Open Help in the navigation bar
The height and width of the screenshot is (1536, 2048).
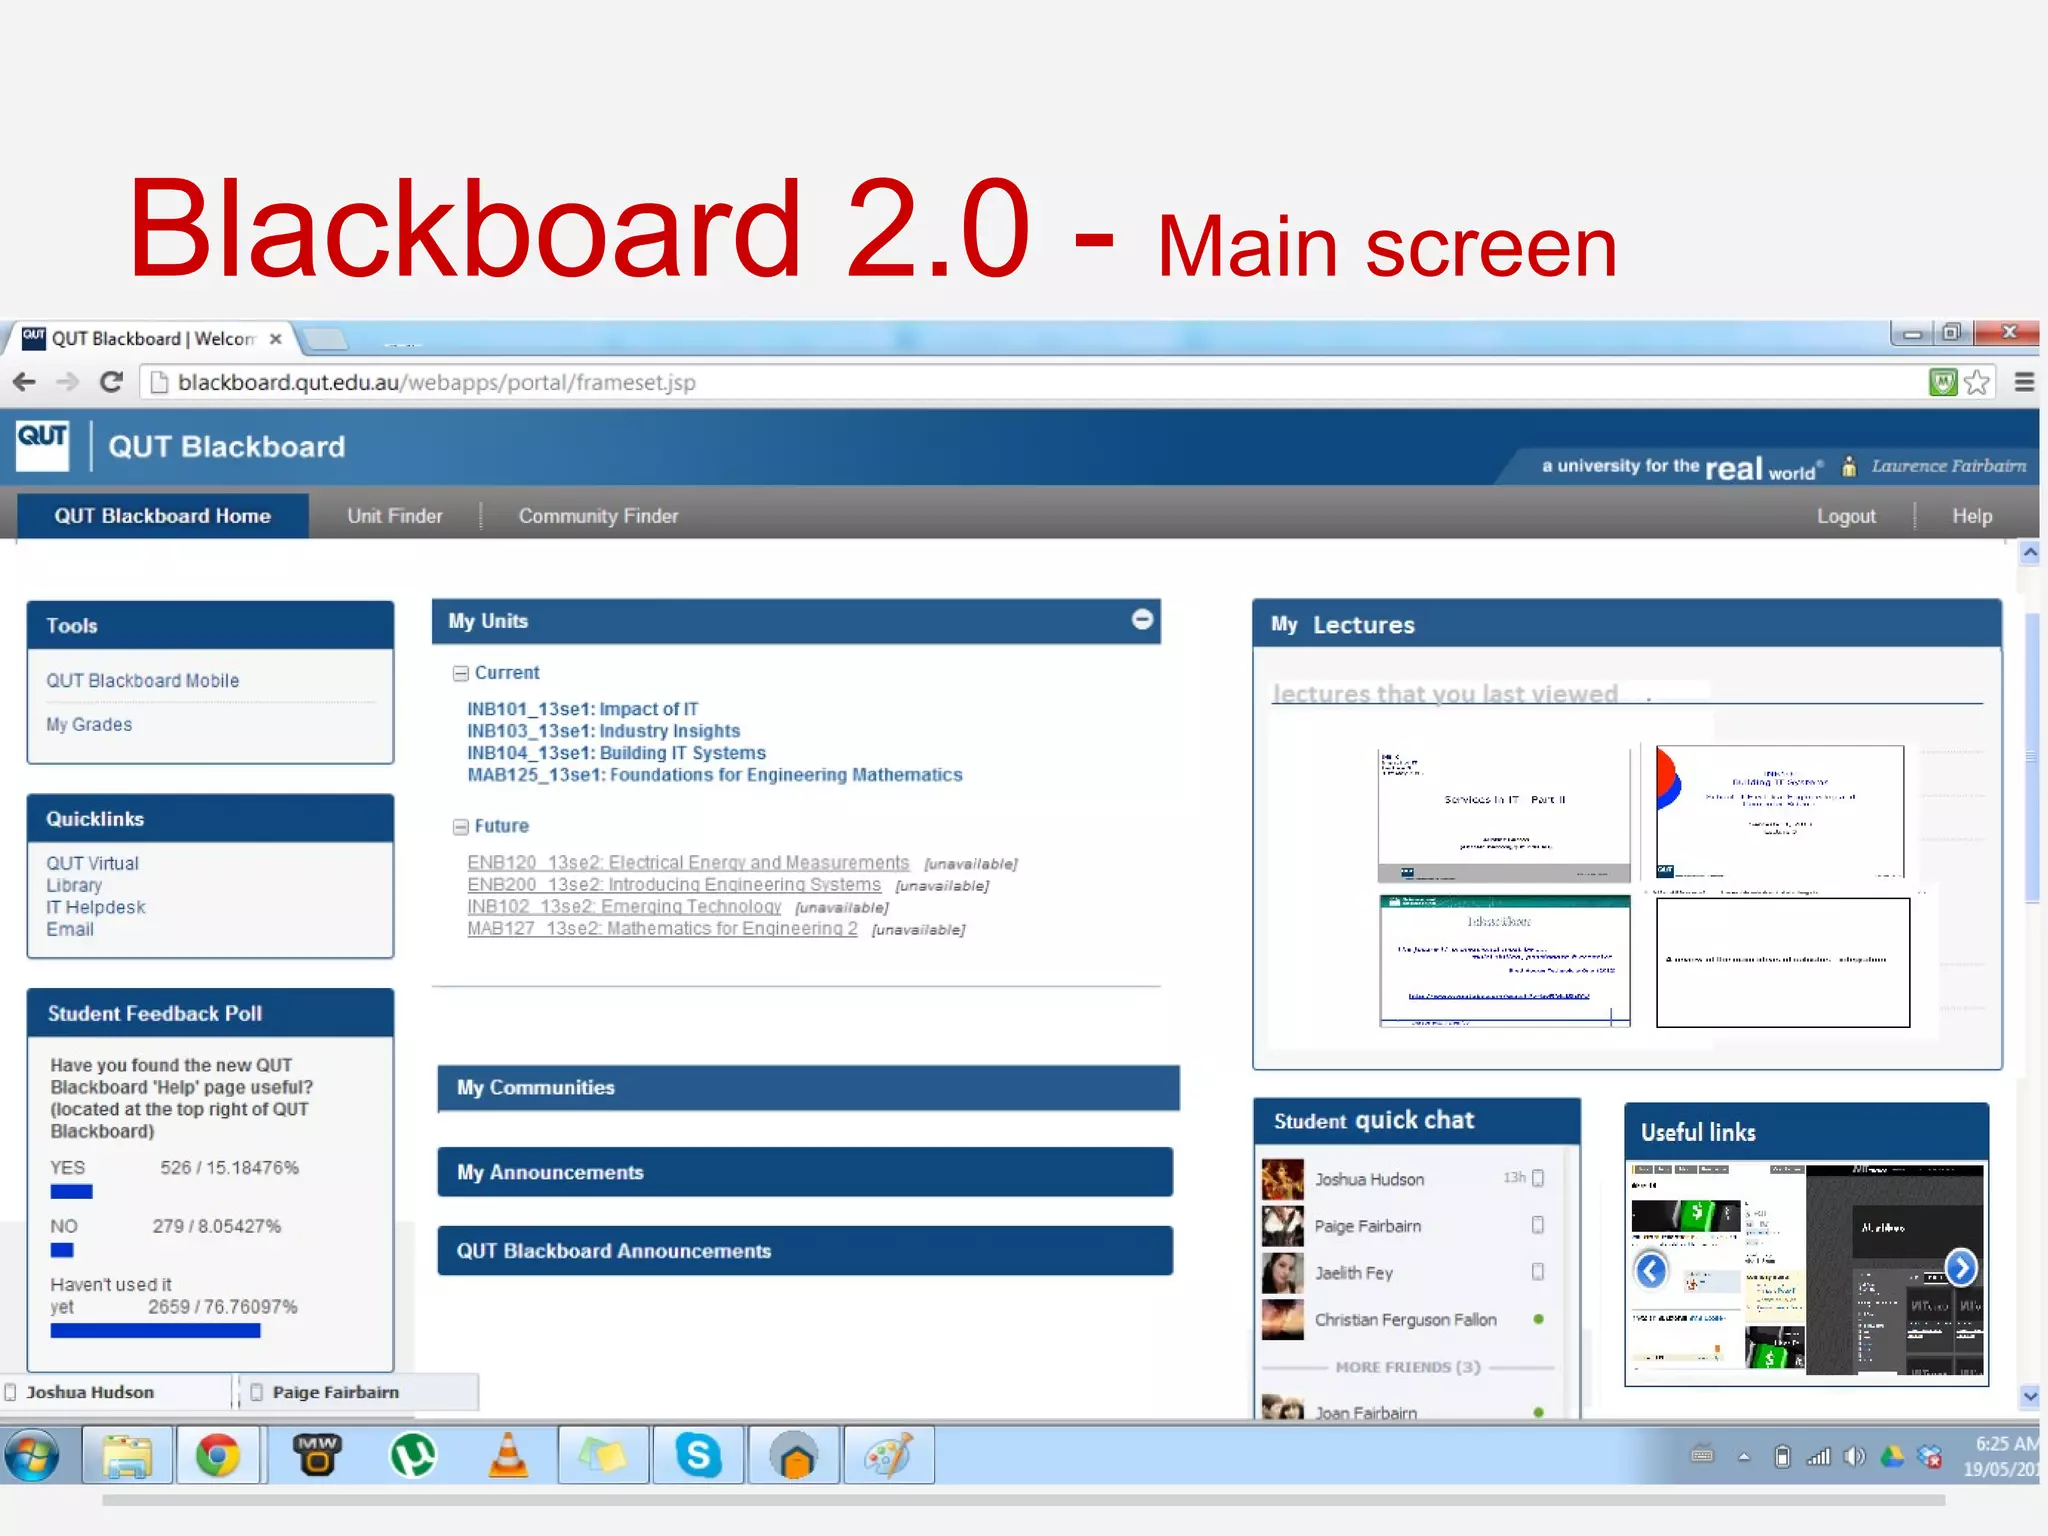(x=1972, y=516)
